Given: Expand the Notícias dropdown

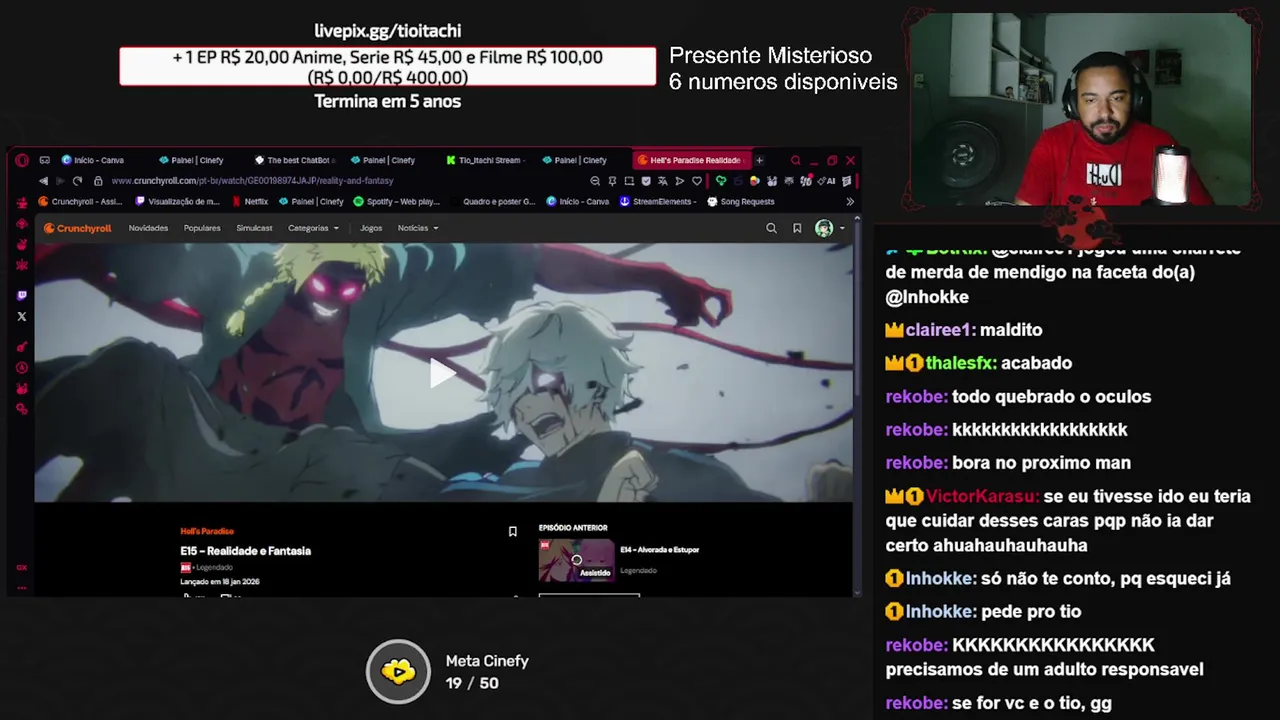Looking at the screenshot, I should [x=418, y=228].
